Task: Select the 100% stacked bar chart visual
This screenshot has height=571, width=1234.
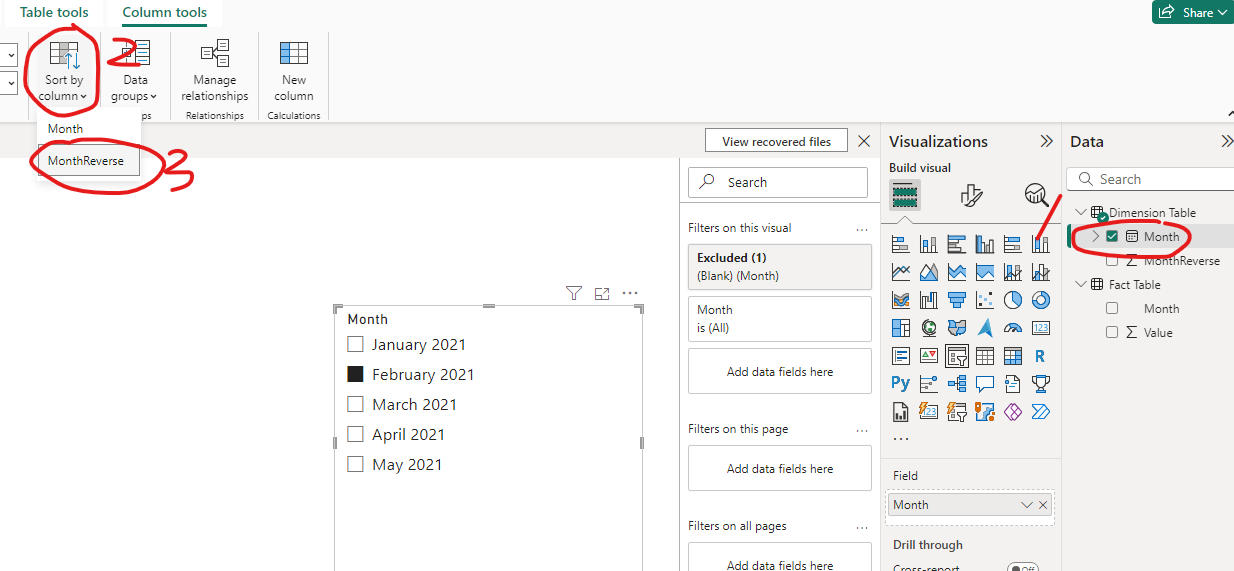Action: tap(1012, 244)
